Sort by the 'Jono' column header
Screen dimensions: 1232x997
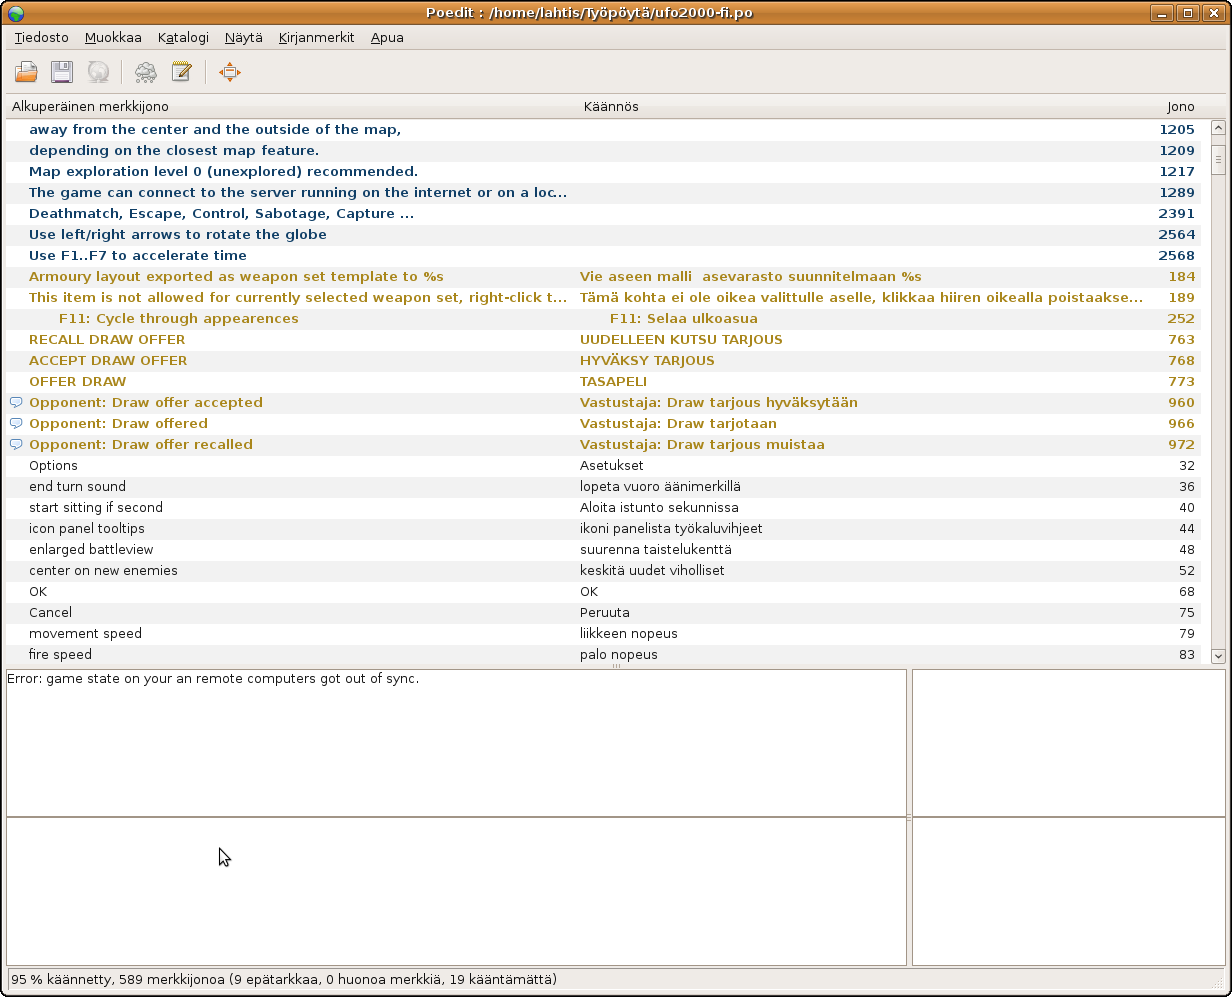[x=1180, y=106]
